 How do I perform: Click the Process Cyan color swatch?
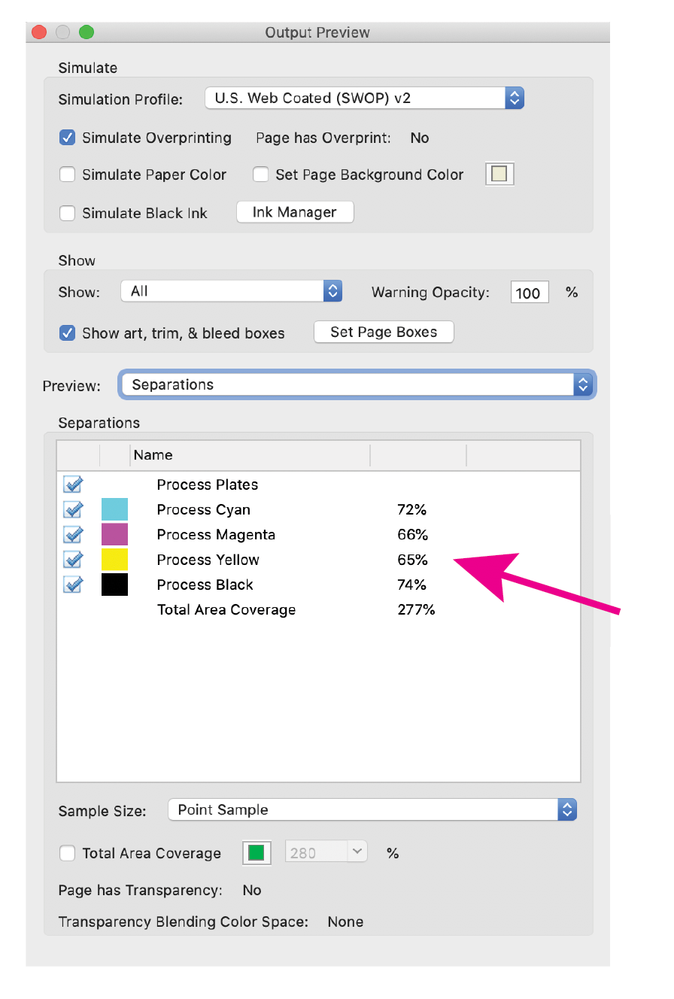114,510
